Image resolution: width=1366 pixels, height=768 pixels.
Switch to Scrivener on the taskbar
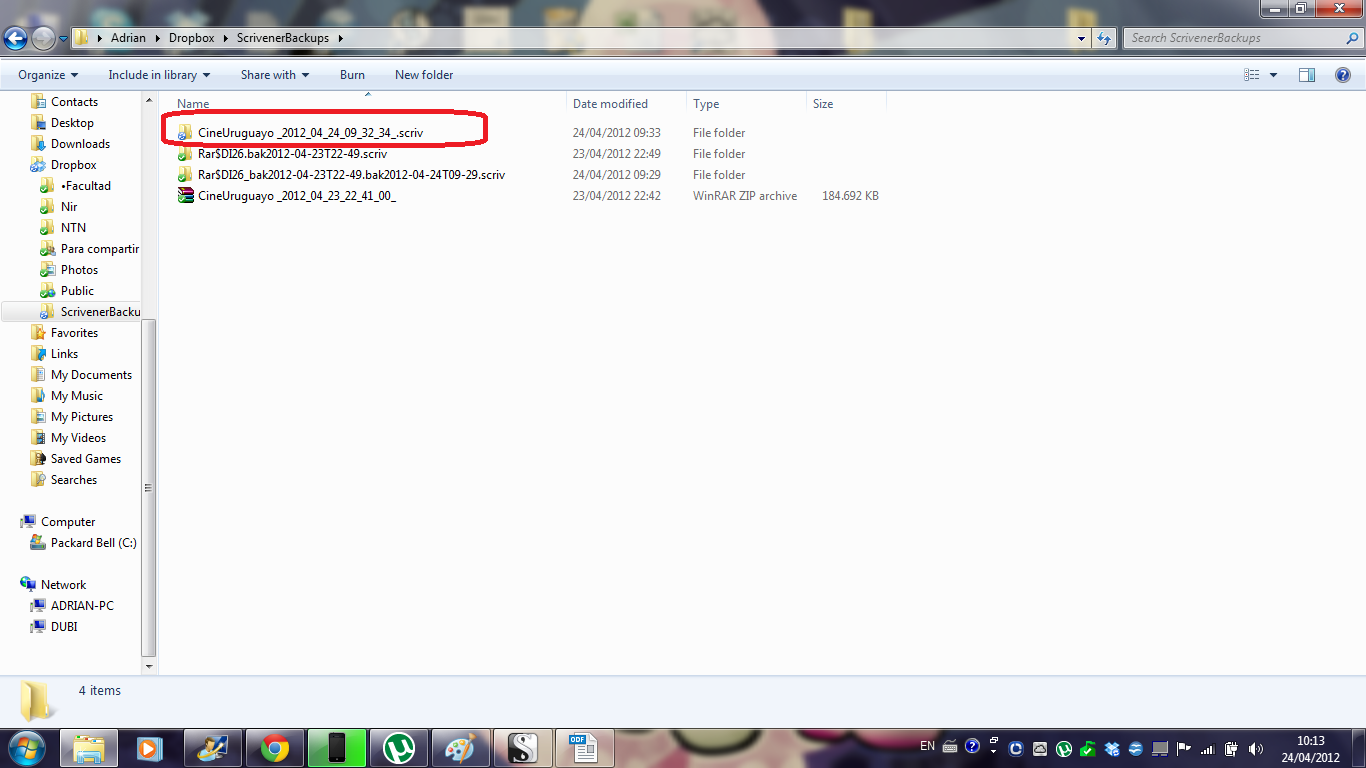523,748
